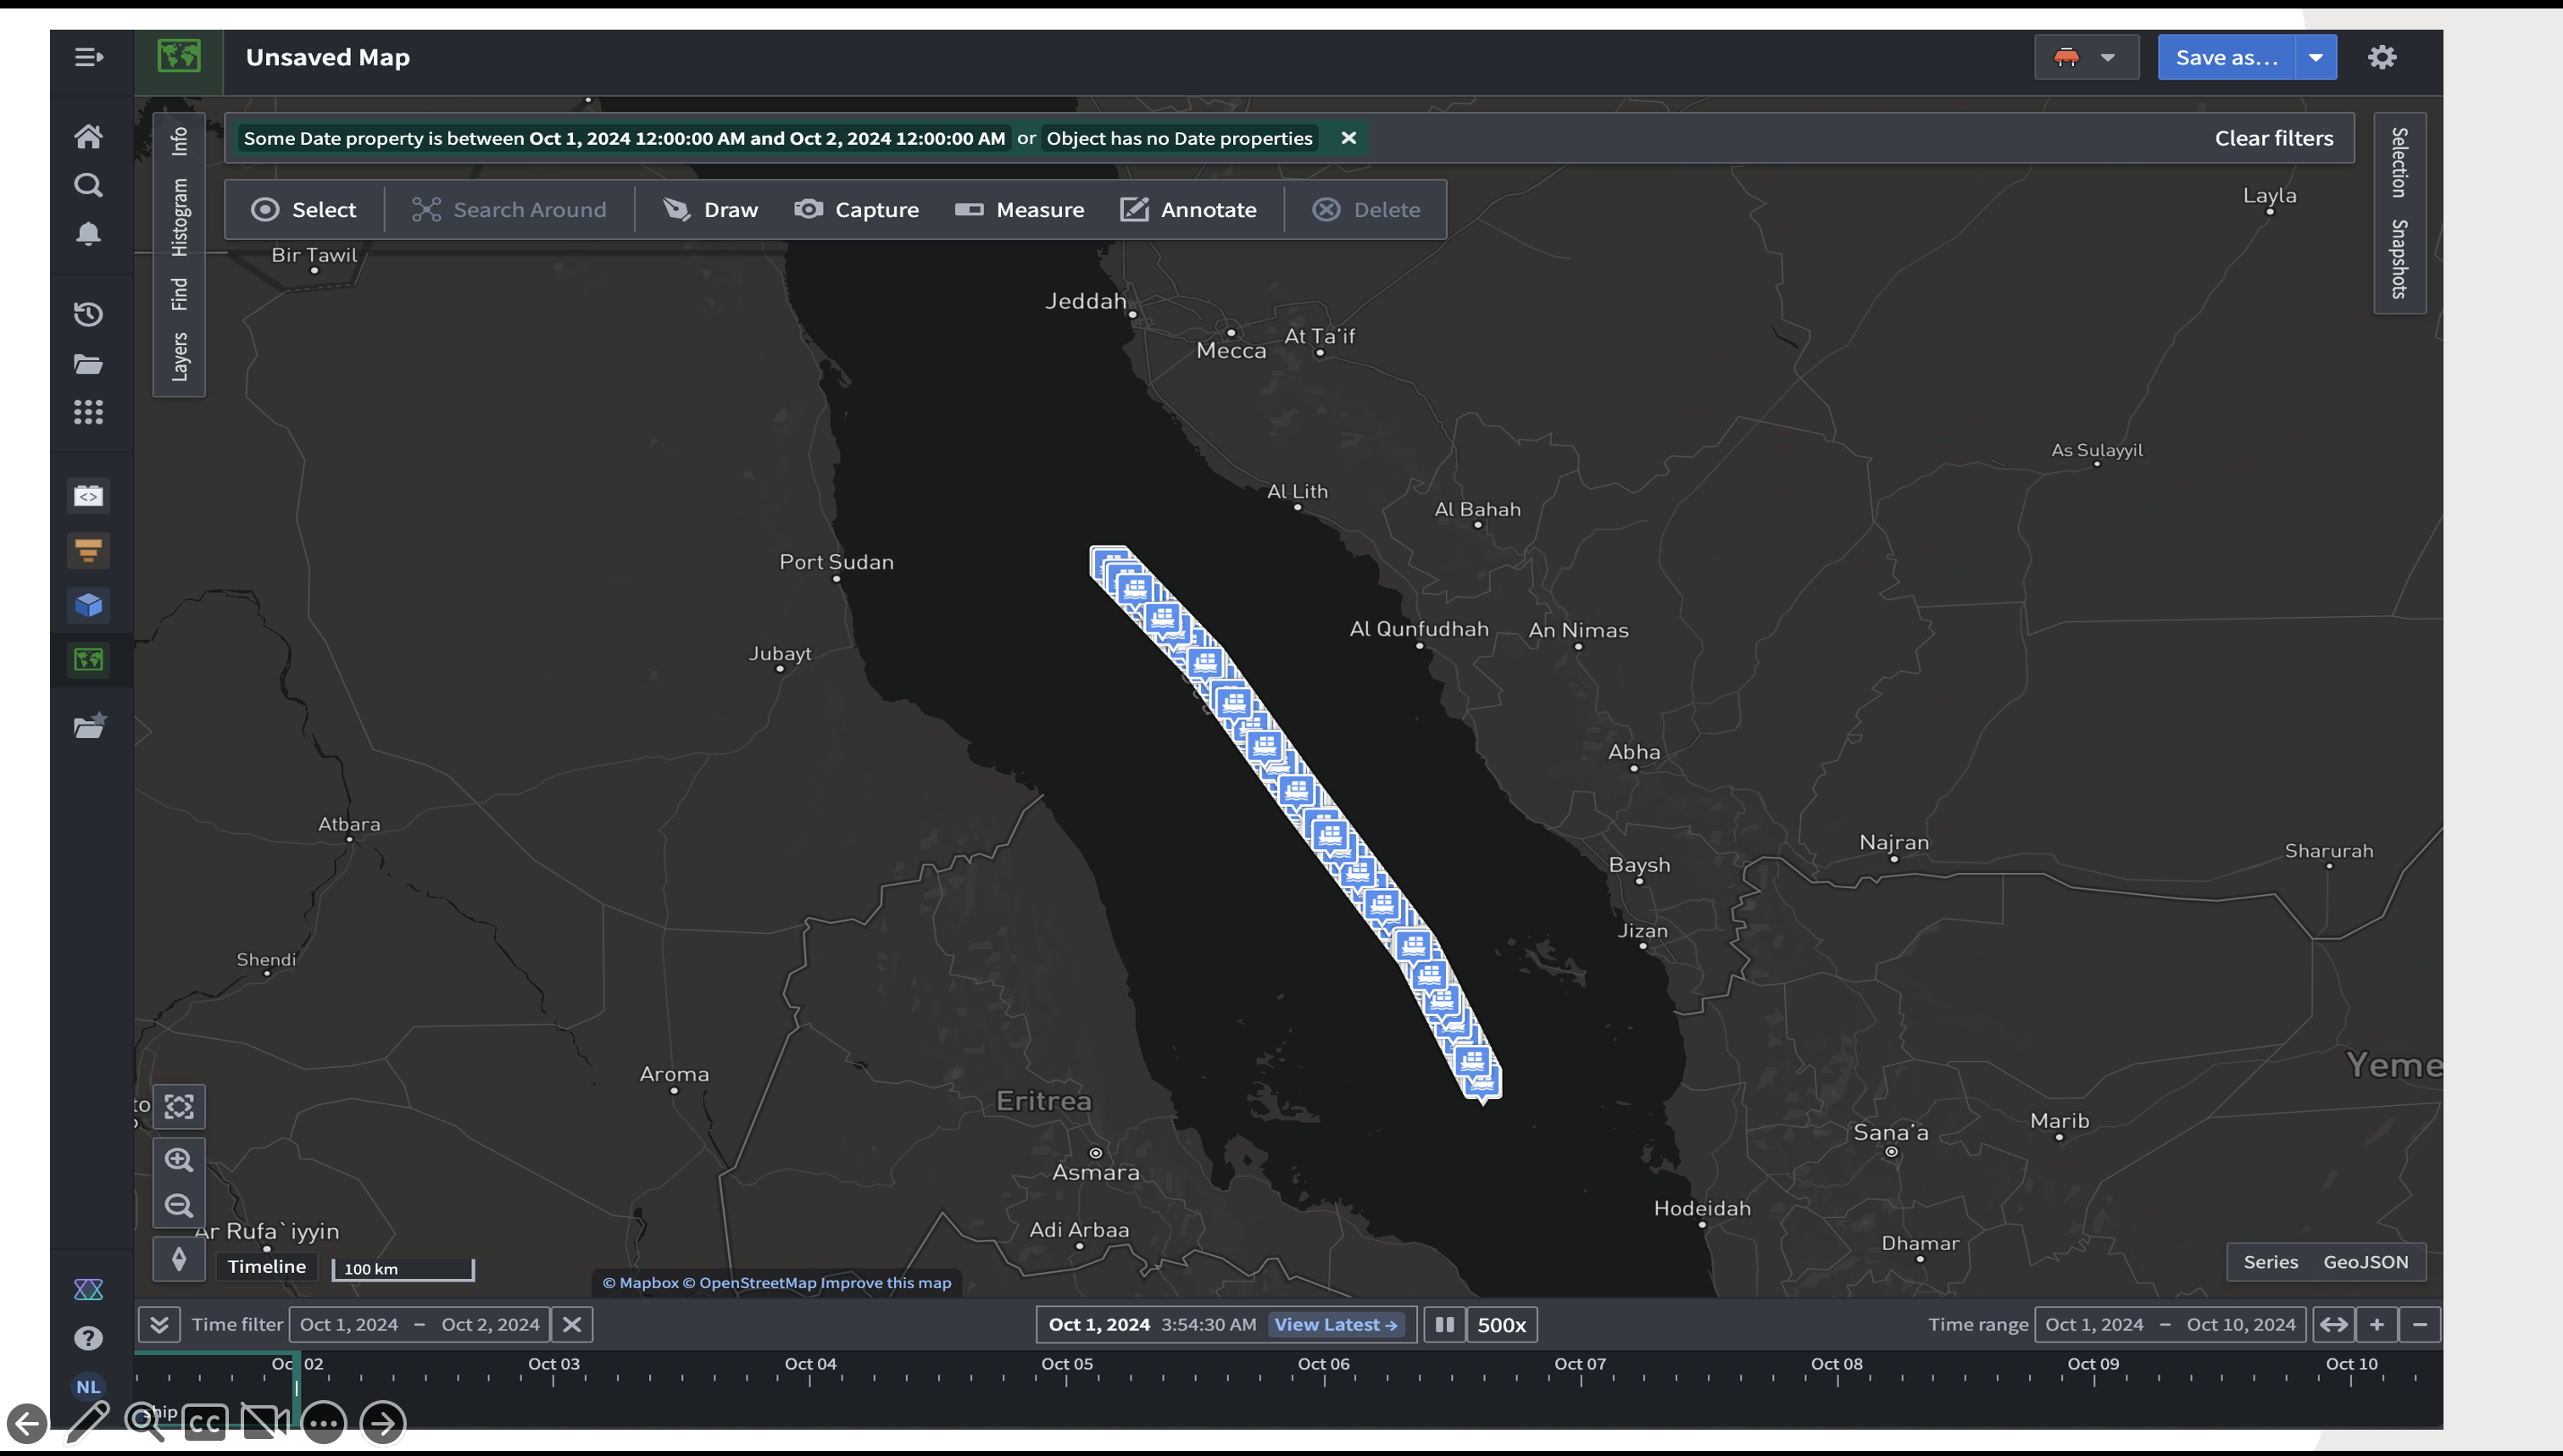This screenshot has width=2563, height=1456.
Task: Open the Layers side tab
Action: click(x=179, y=356)
